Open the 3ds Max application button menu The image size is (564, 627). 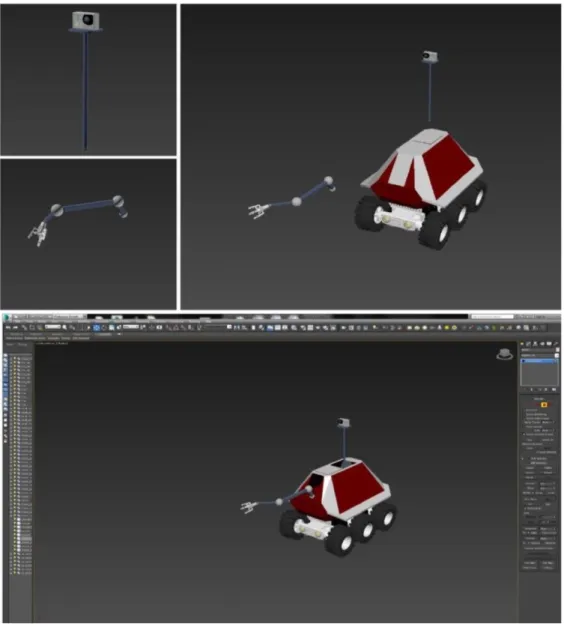pos(7,317)
